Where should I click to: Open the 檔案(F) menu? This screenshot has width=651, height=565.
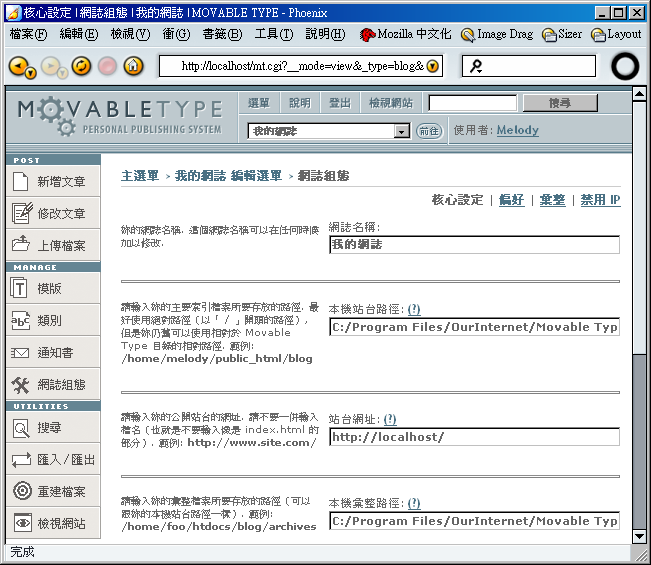click(28, 34)
